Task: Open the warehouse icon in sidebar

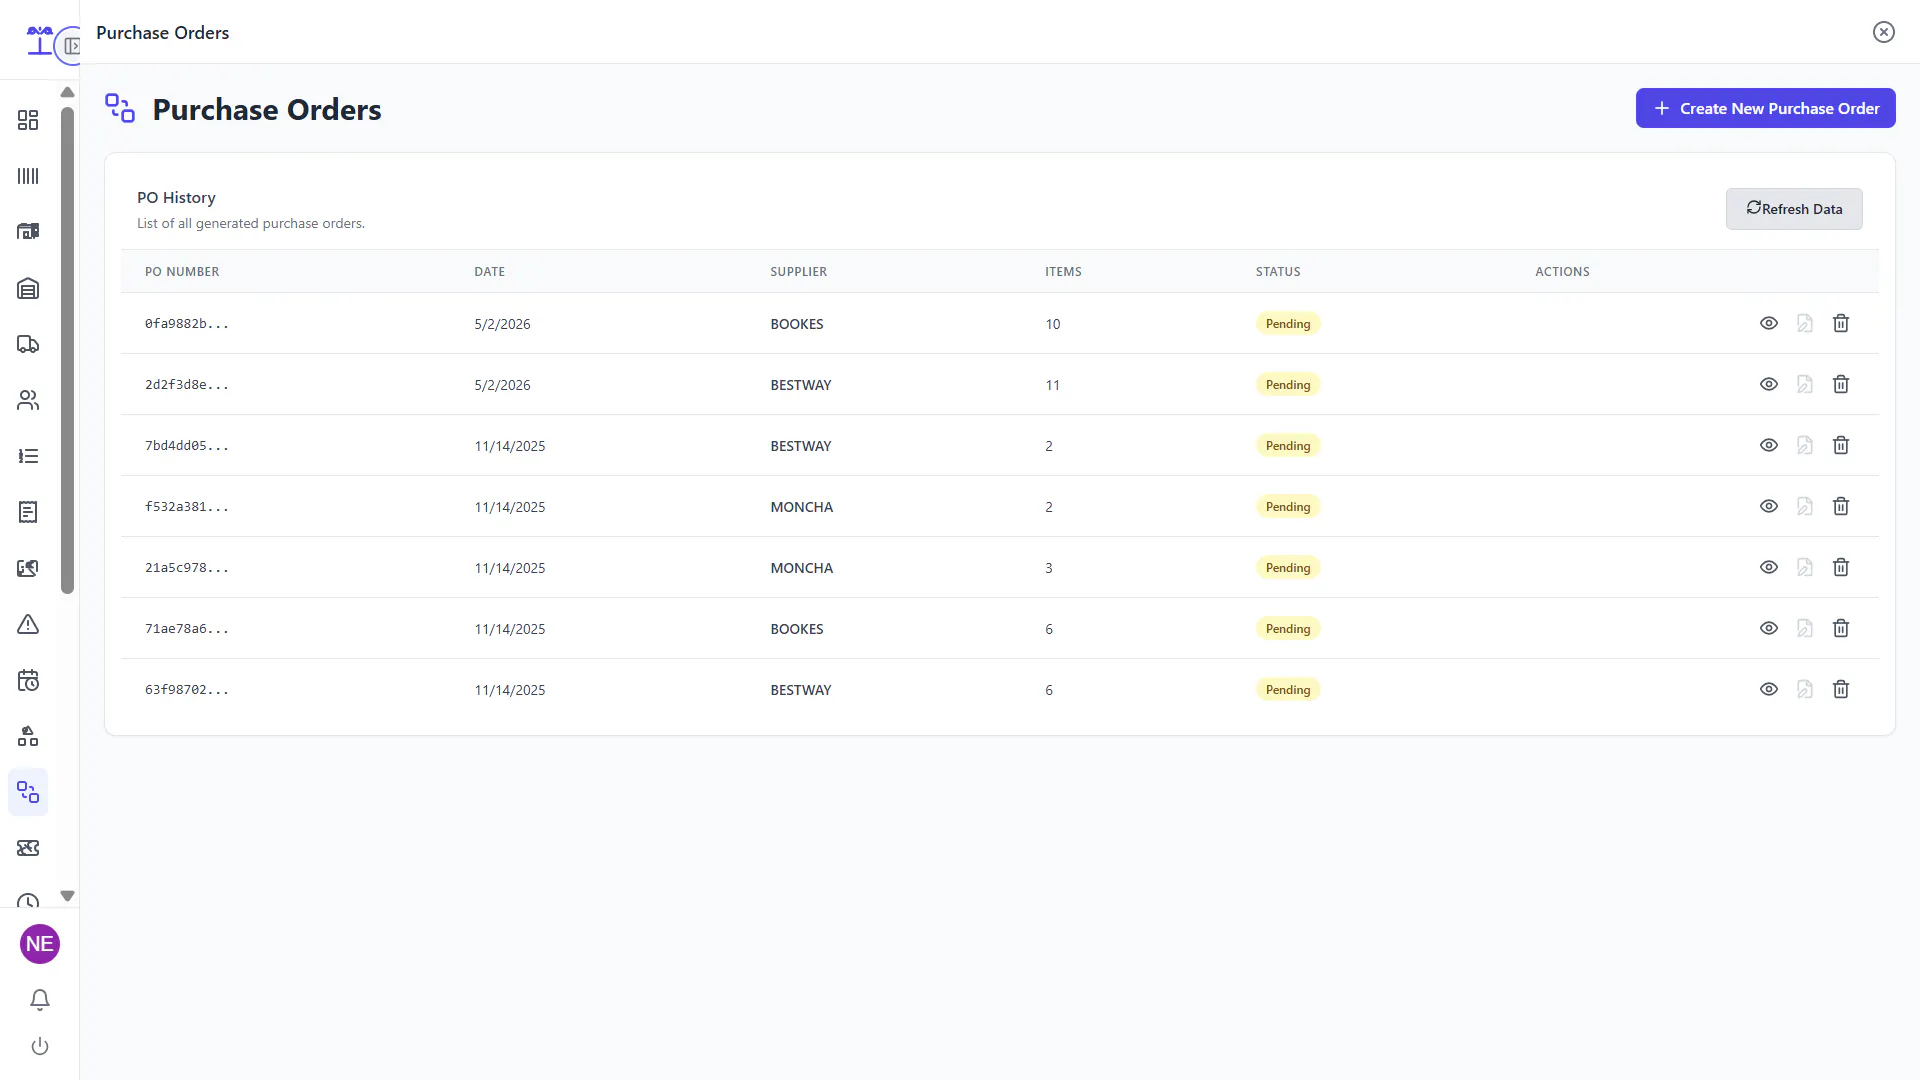Action: [x=28, y=288]
